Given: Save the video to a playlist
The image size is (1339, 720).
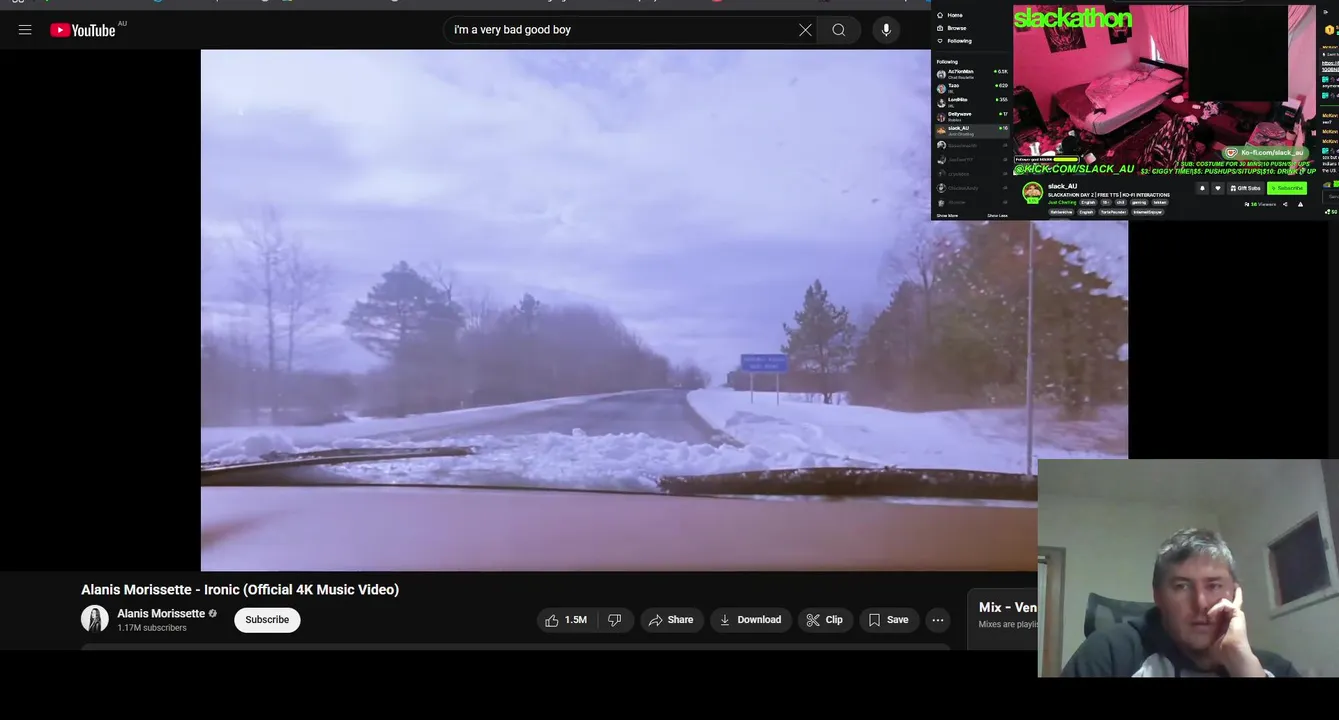Looking at the screenshot, I should tap(889, 620).
